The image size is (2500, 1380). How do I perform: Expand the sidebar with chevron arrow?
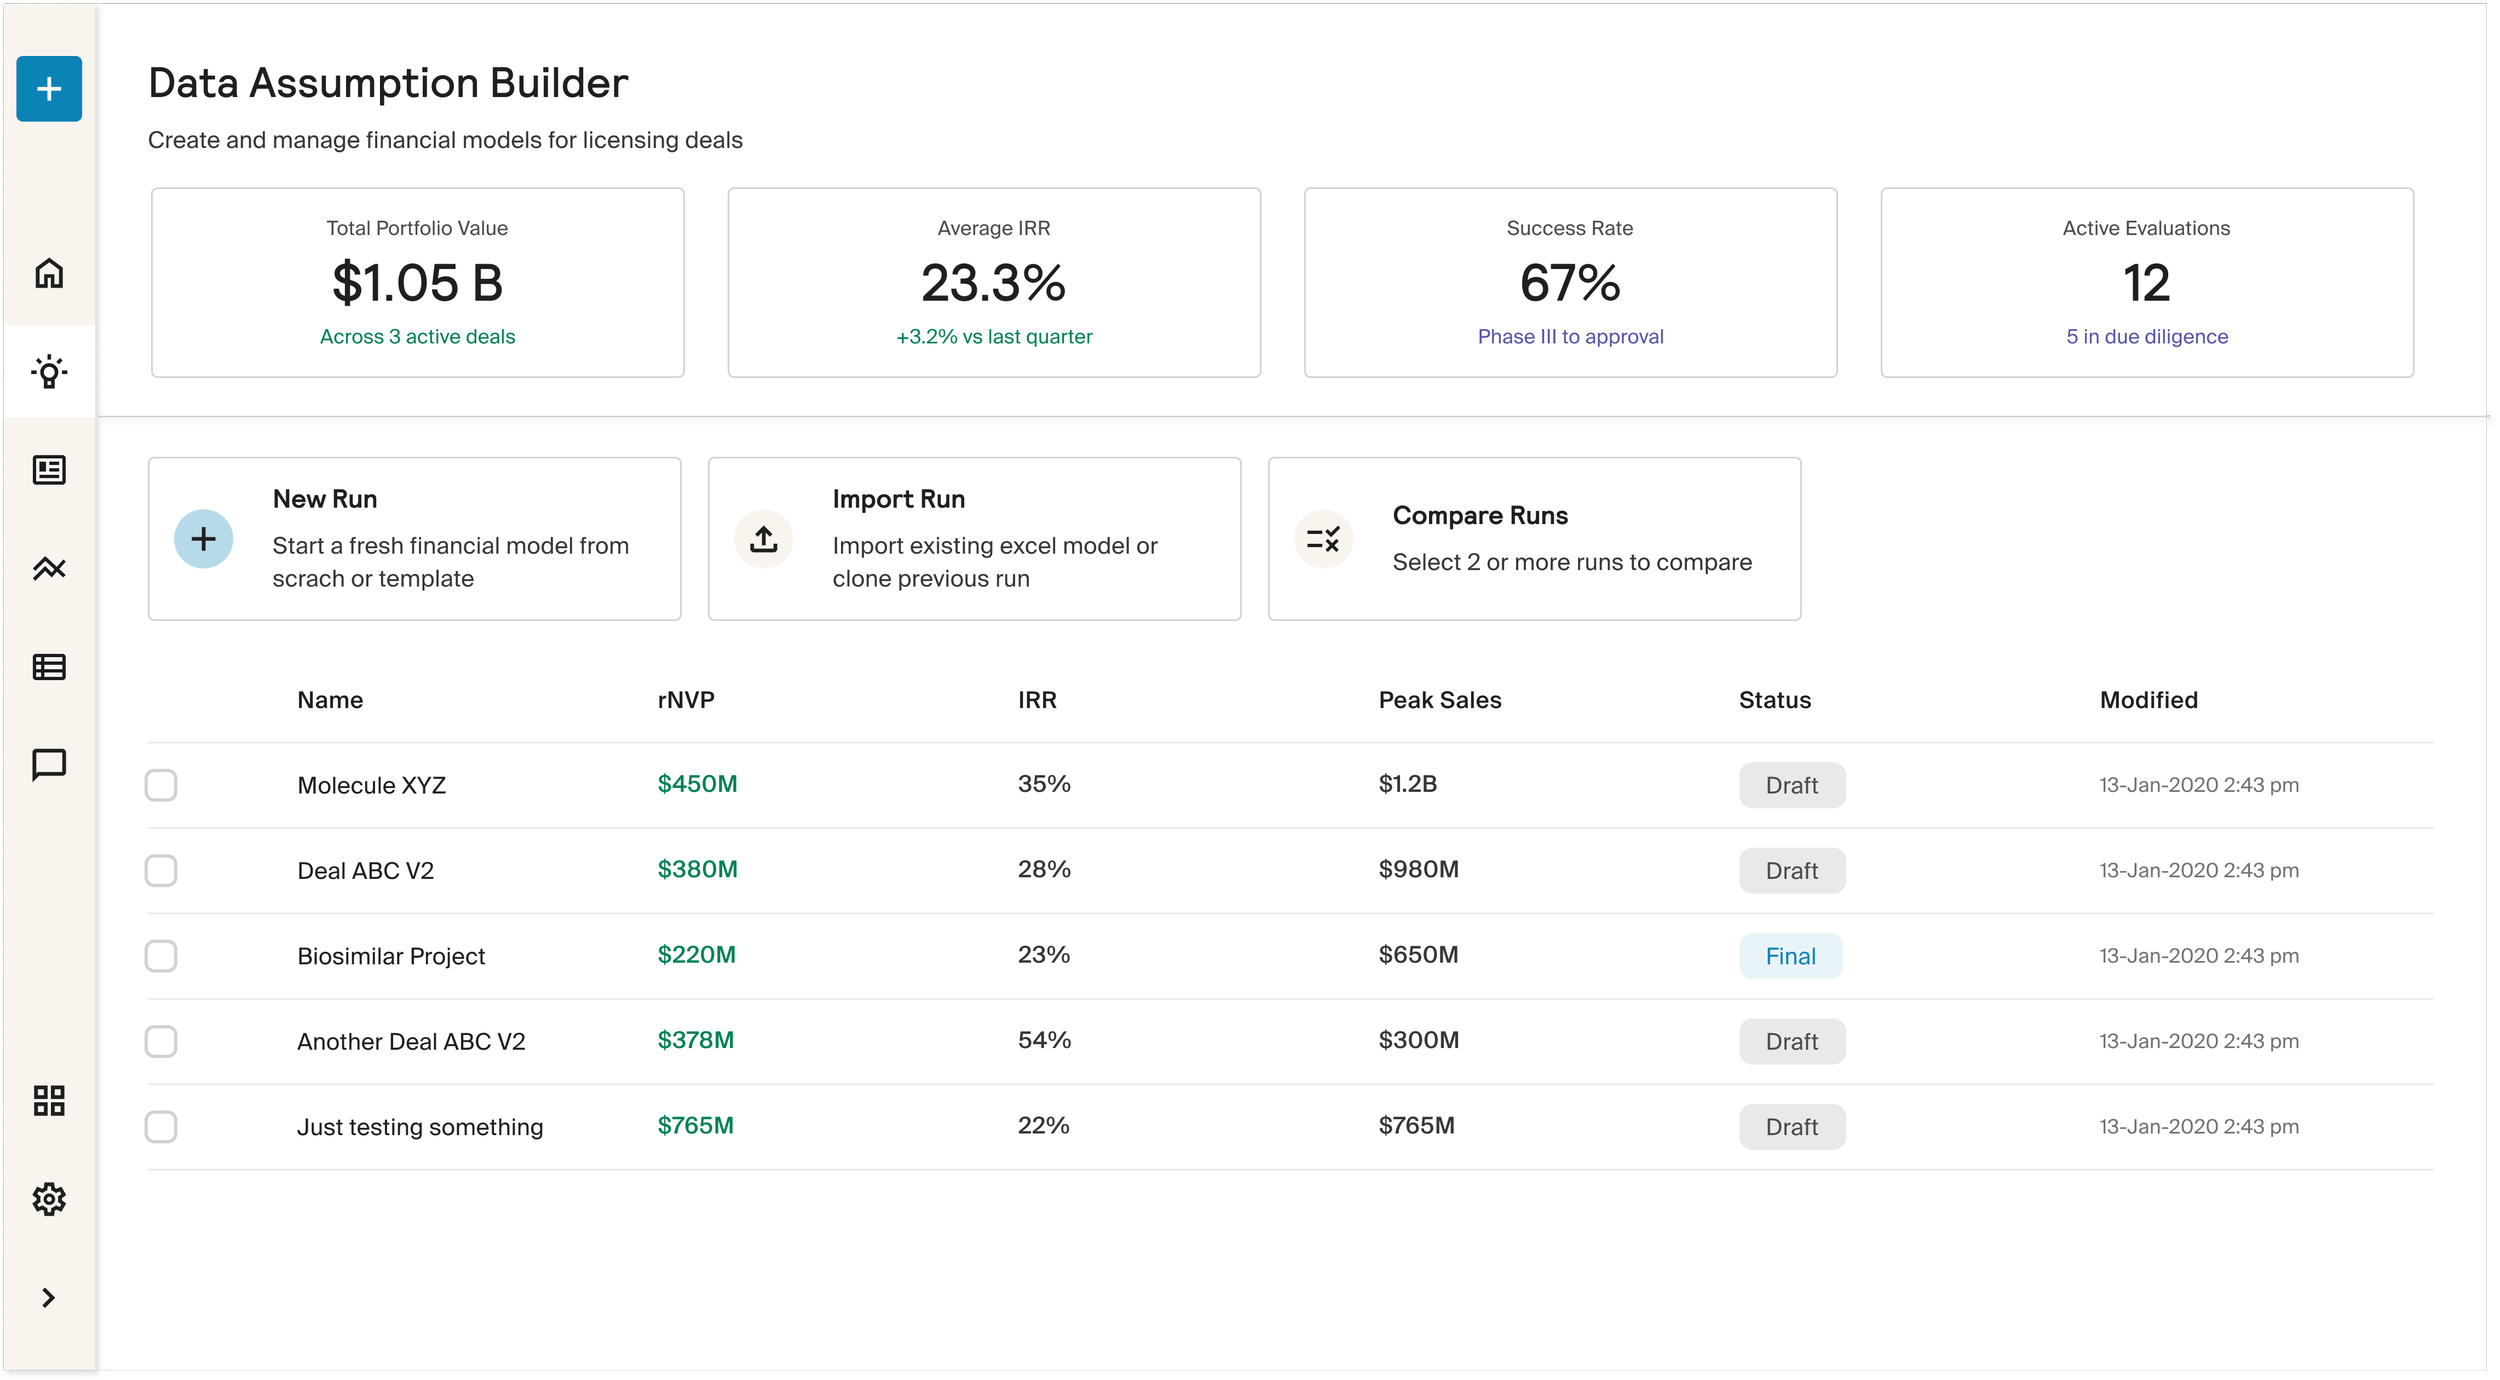48,1298
